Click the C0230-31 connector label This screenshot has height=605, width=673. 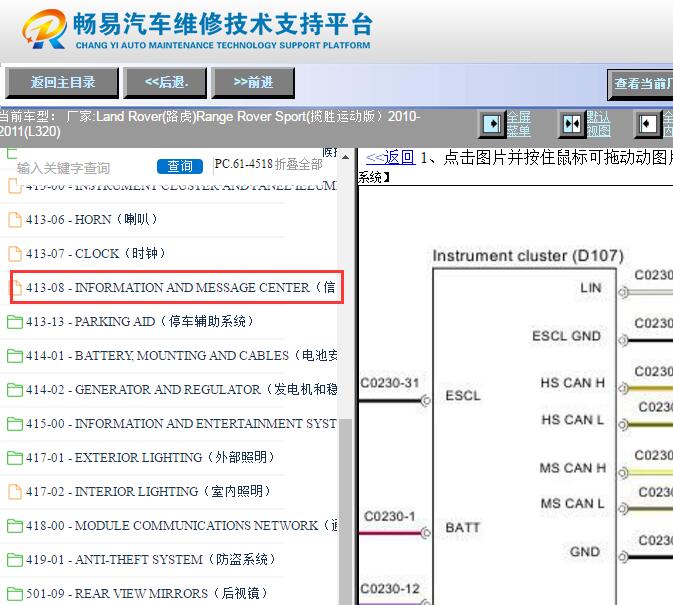(389, 383)
